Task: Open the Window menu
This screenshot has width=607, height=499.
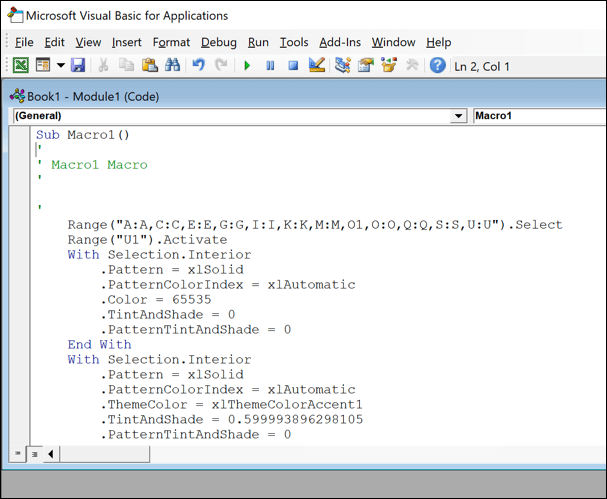Action: [393, 42]
